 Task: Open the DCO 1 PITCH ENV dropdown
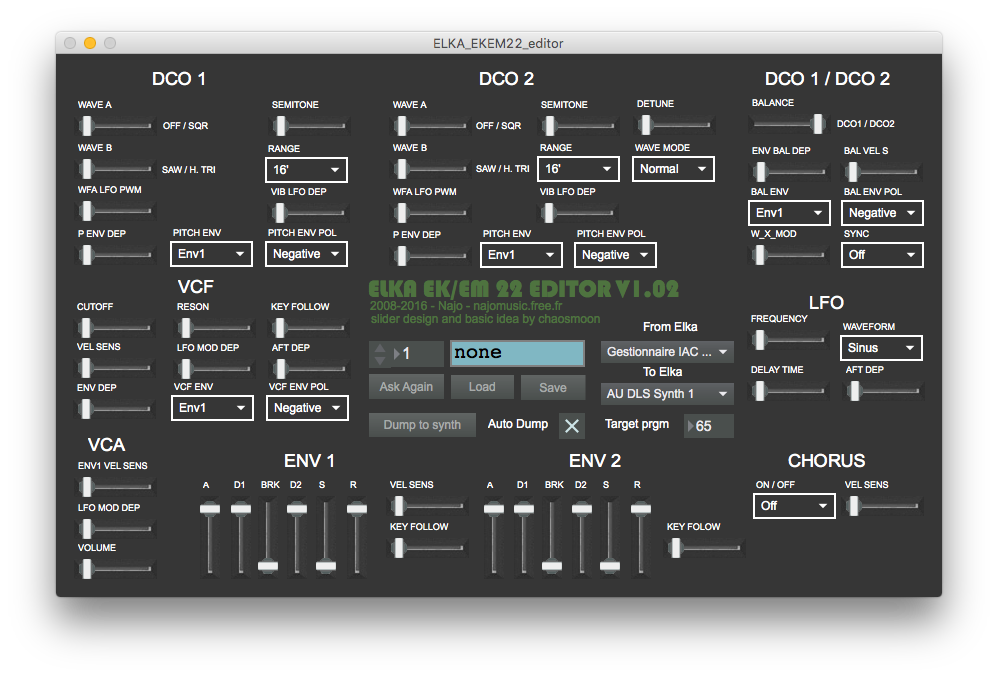click(211, 254)
